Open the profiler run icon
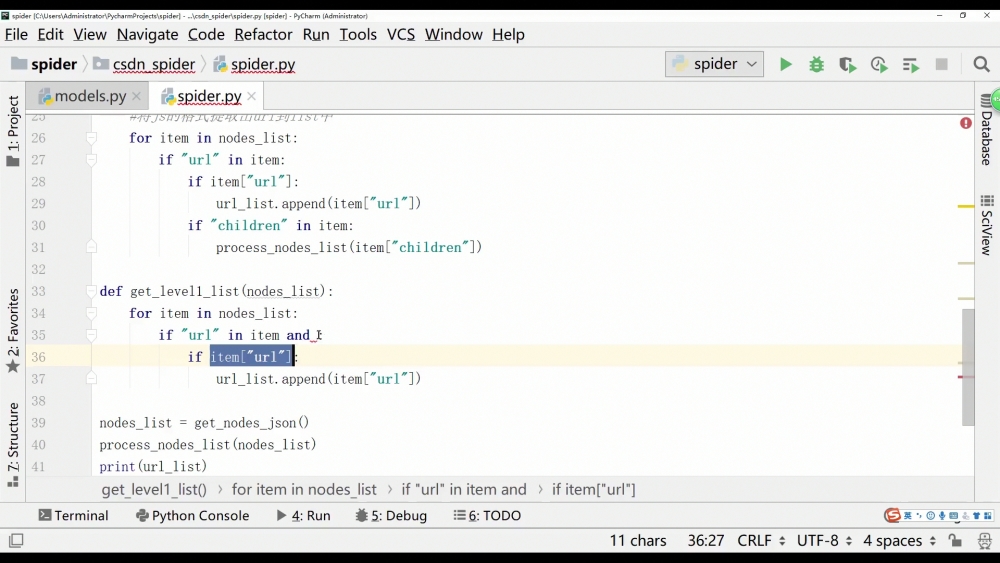The image size is (1000, 563). [879, 64]
